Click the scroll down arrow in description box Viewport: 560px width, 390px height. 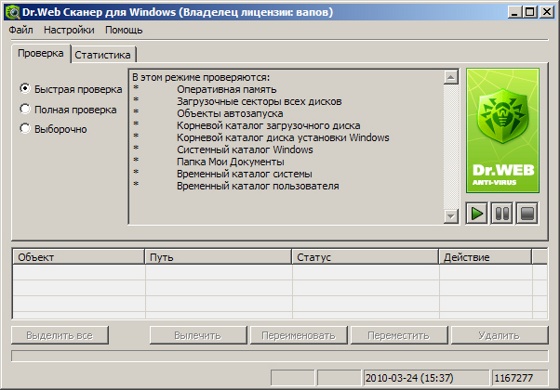tap(451, 216)
